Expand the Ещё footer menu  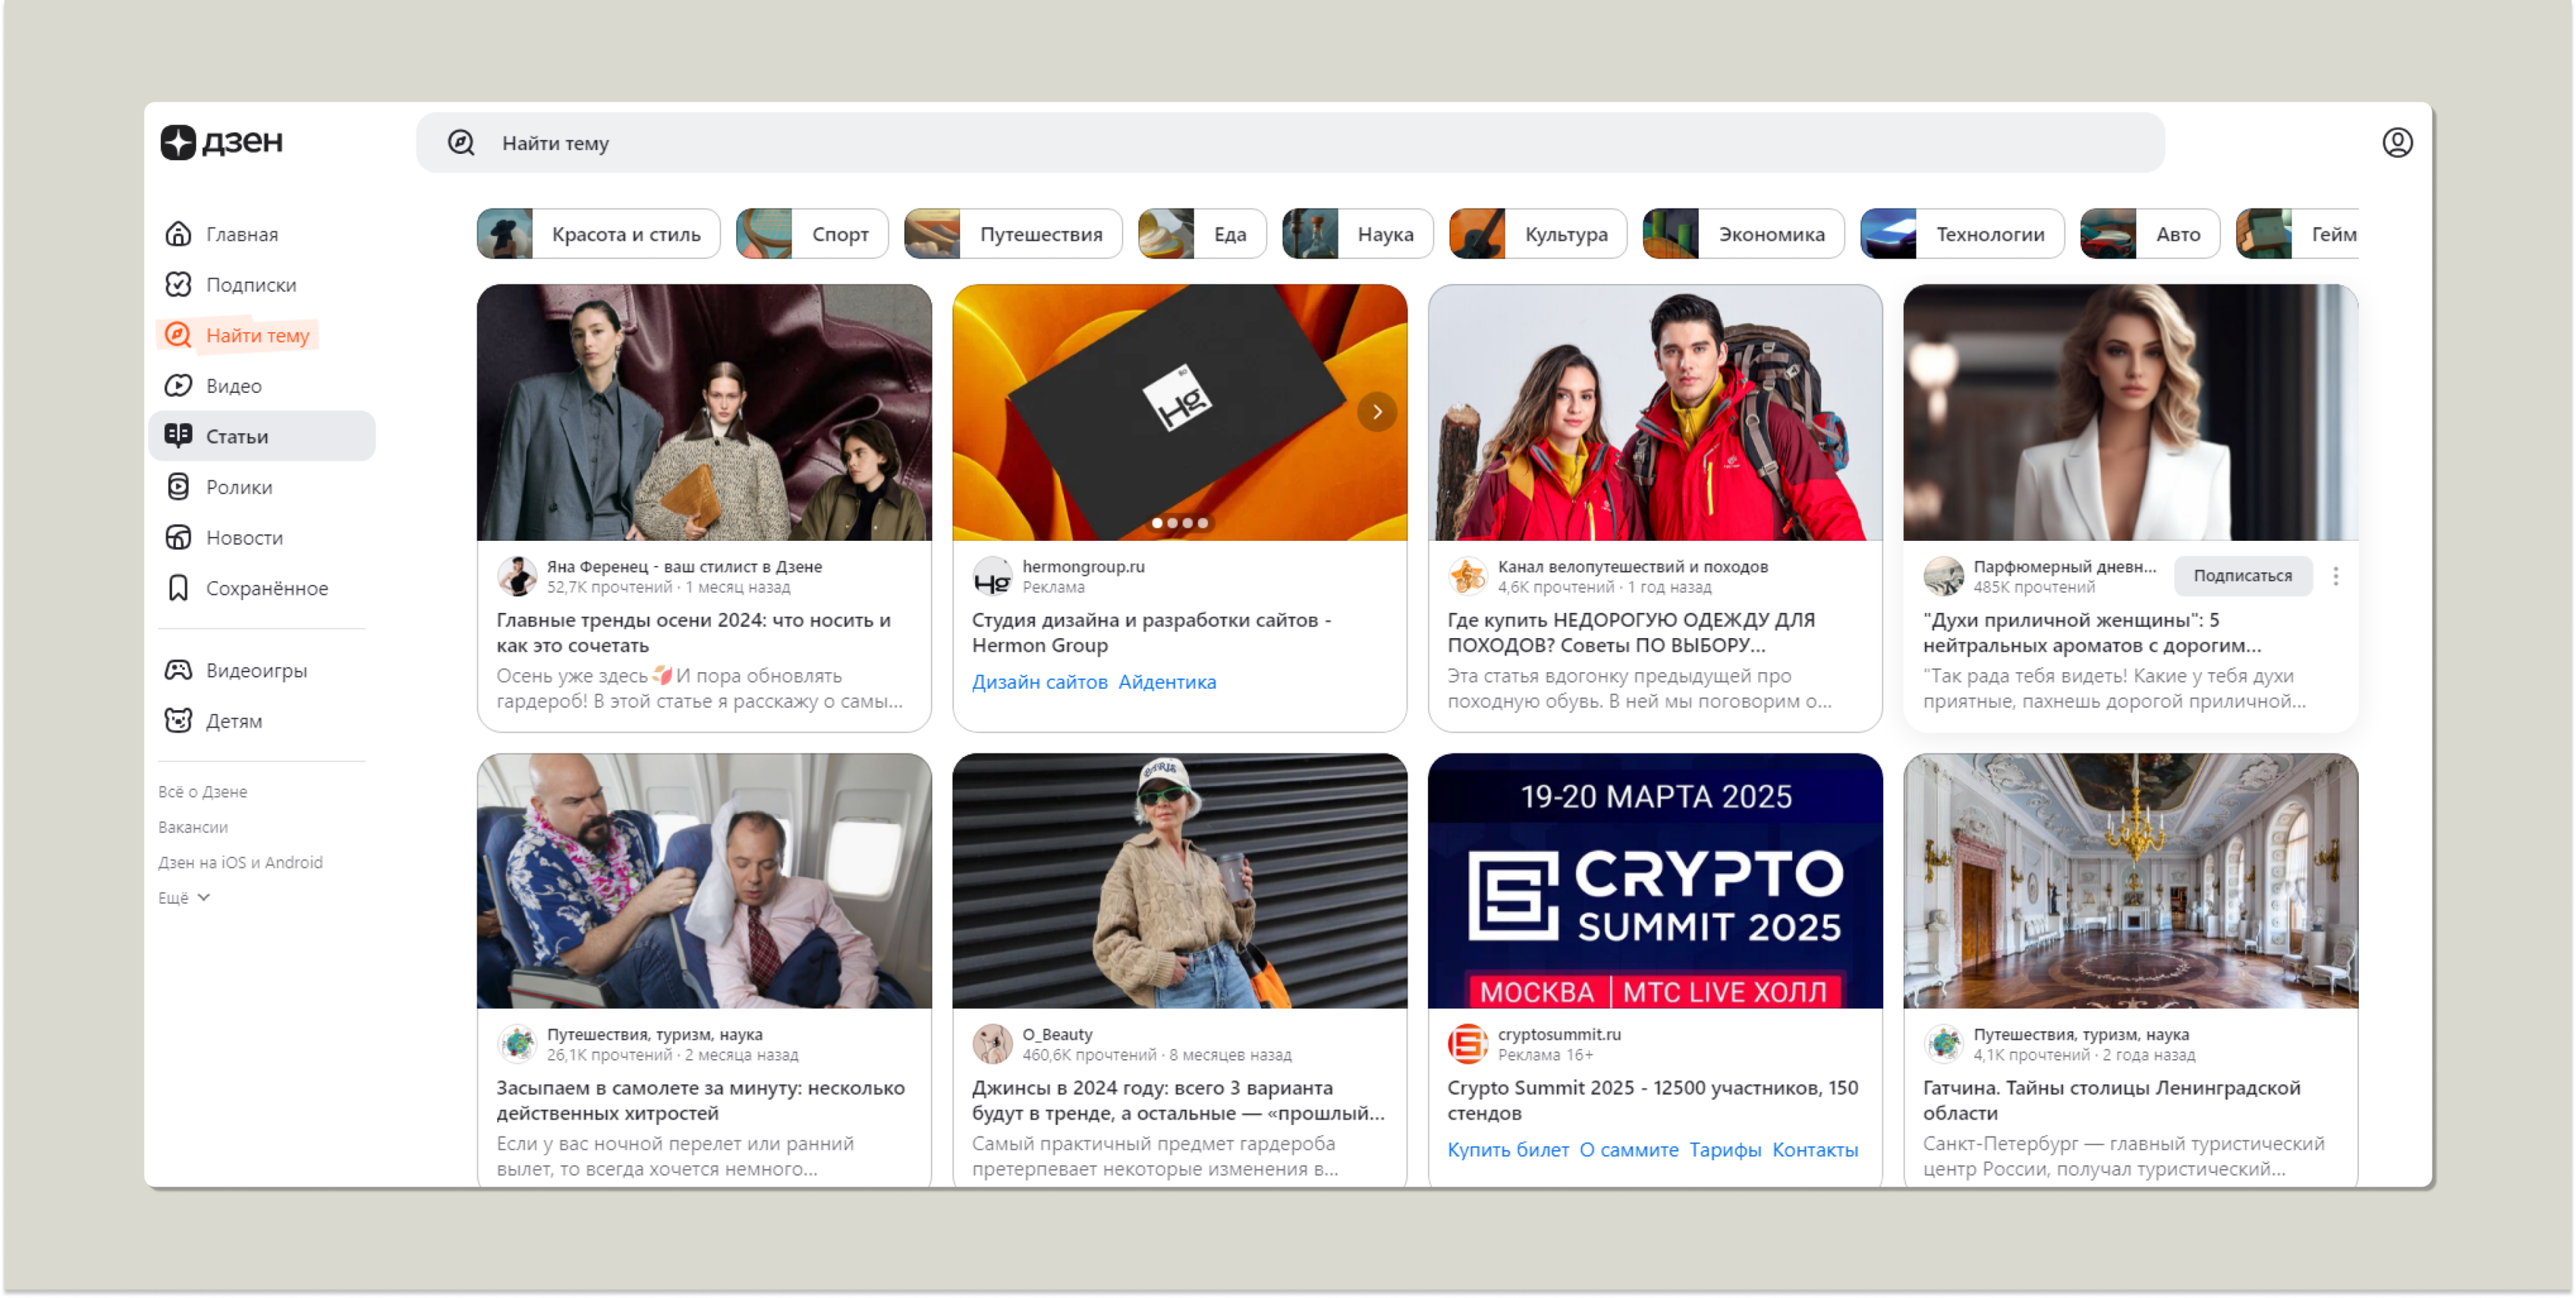tap(184, 898)
